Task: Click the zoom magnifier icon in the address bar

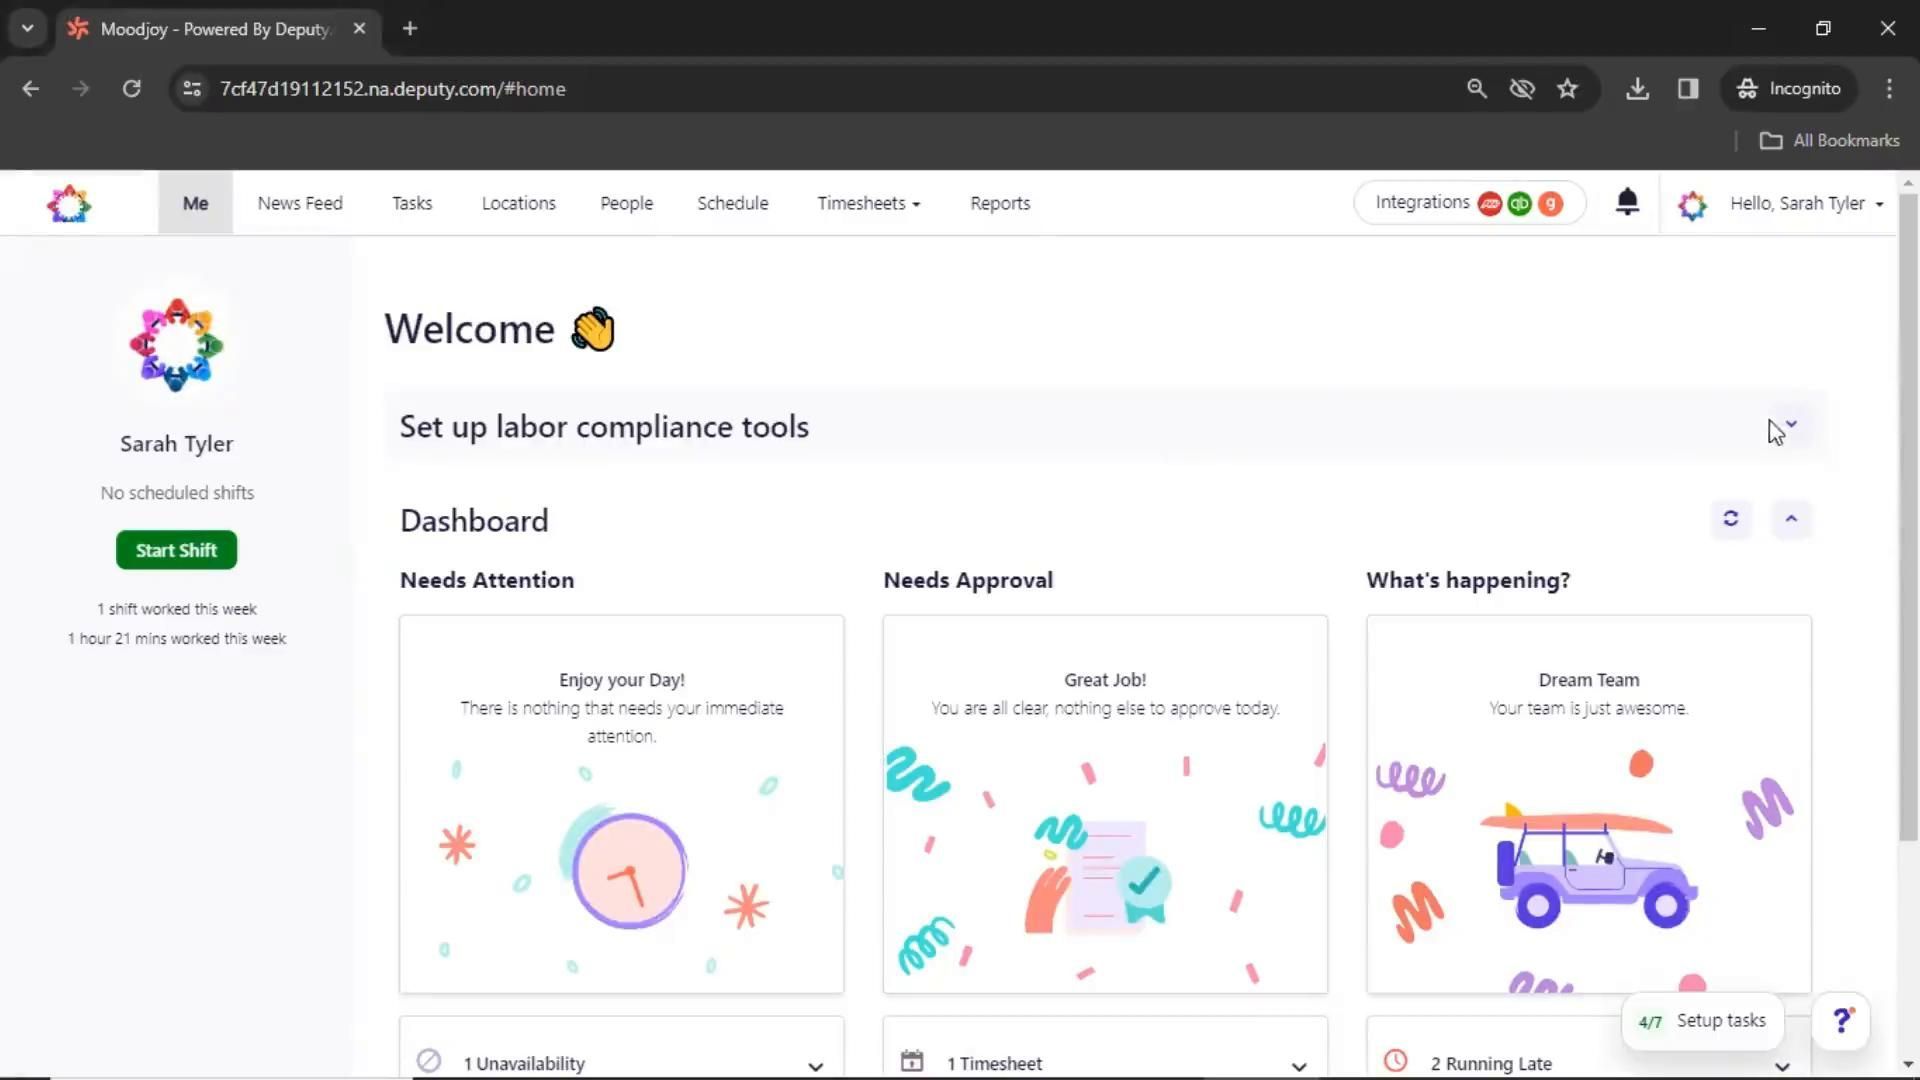Action: coord(1476,89)
